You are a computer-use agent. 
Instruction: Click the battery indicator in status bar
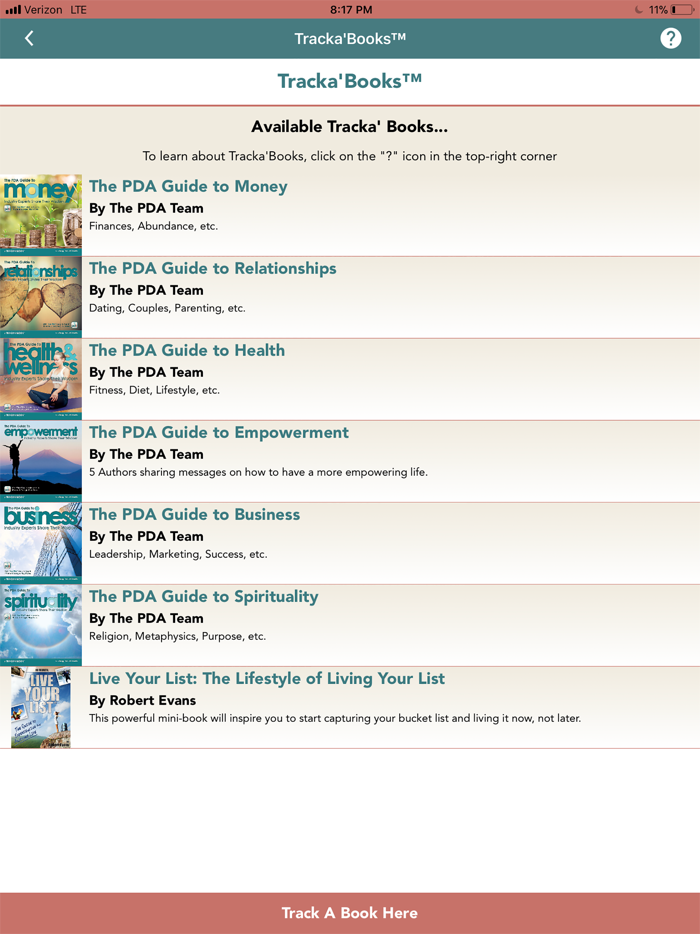tap(679, 9)
